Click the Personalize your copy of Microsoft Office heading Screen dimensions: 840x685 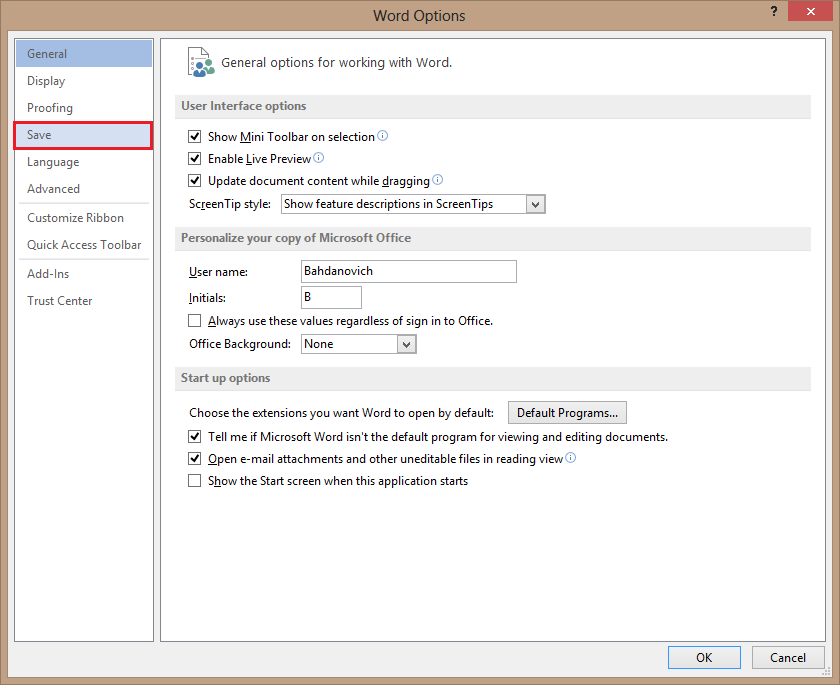click(296, 238)
